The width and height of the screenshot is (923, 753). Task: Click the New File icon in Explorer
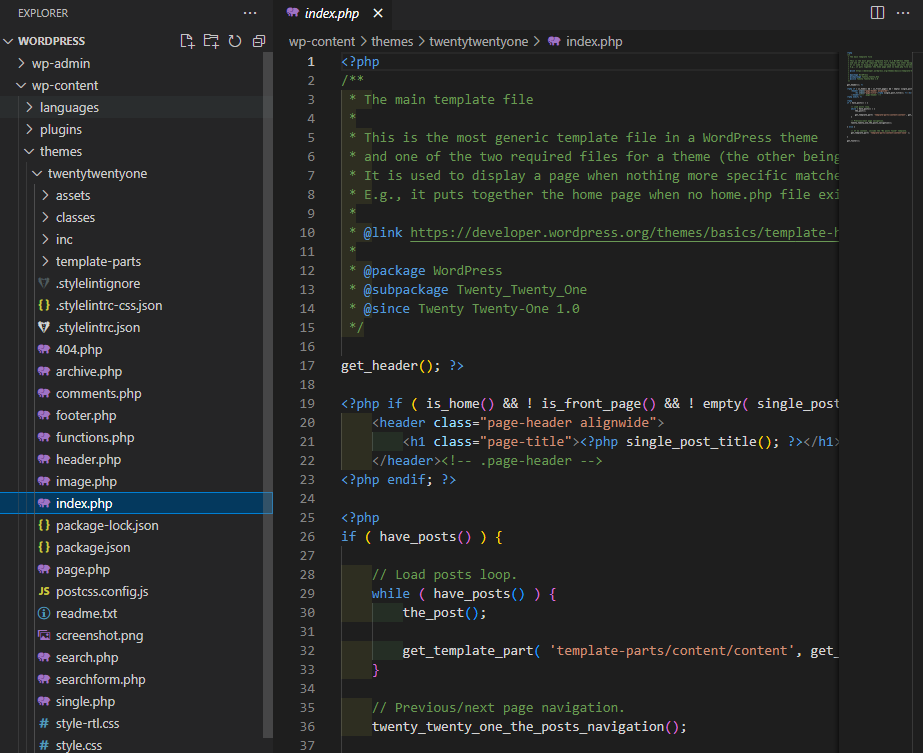pyautogui.click(x=187, y=41)
